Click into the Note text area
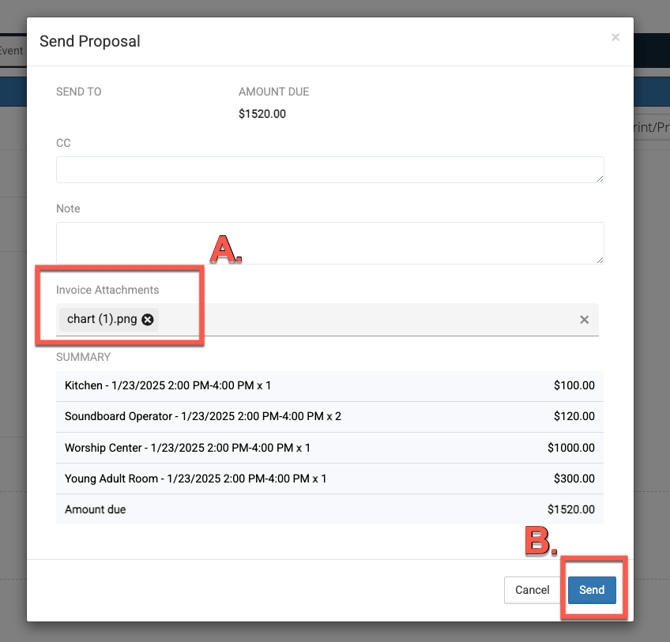This screenshot has height=642, width=670. pyautogui.click(x=329, y=243)
